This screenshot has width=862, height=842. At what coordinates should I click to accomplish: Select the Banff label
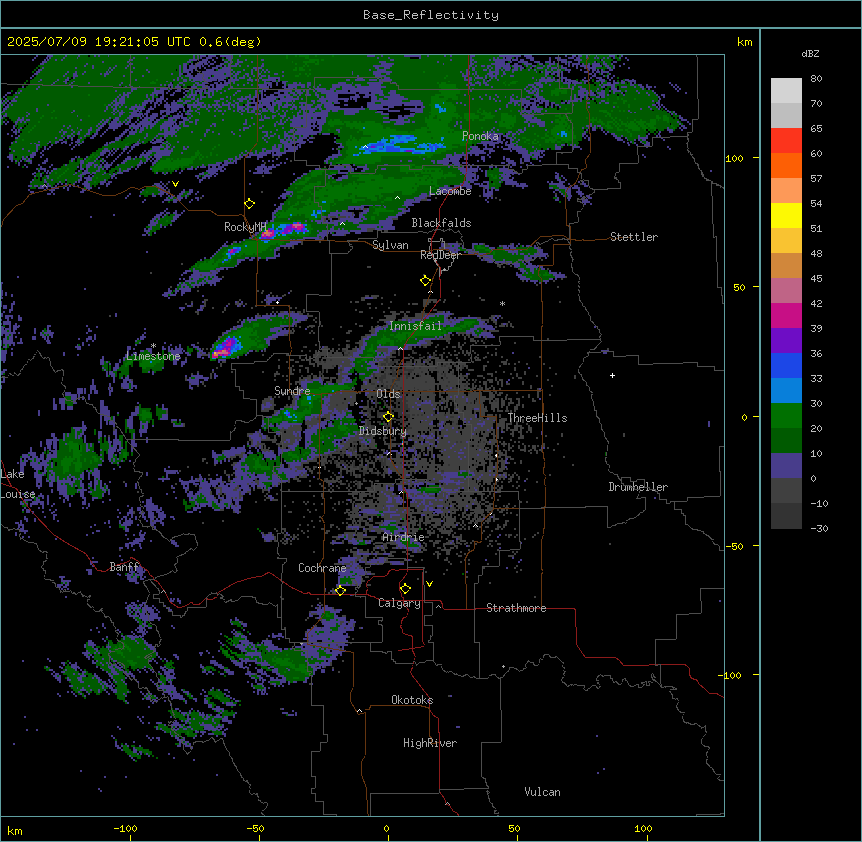click(x=124, y=567)
